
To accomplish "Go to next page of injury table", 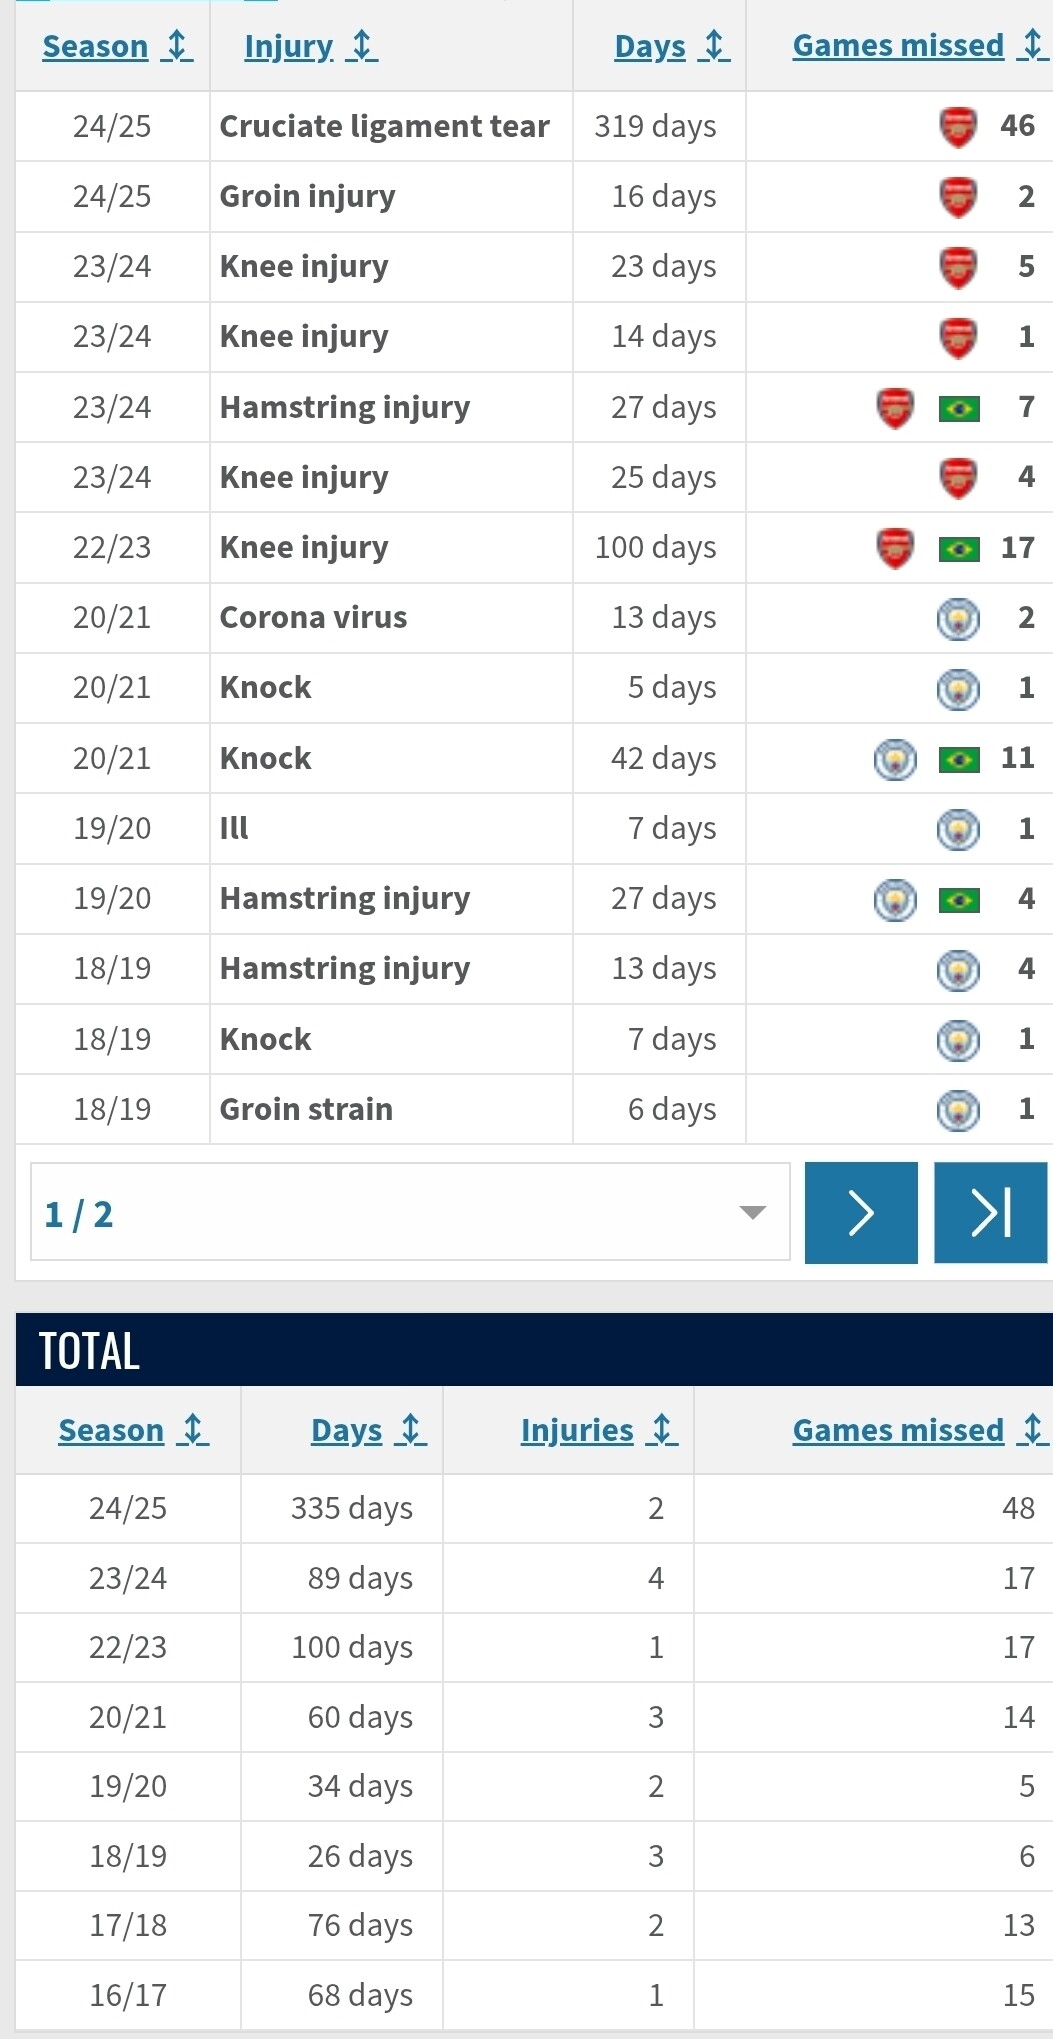I will pyautogui.click(x=861, y=1213).
